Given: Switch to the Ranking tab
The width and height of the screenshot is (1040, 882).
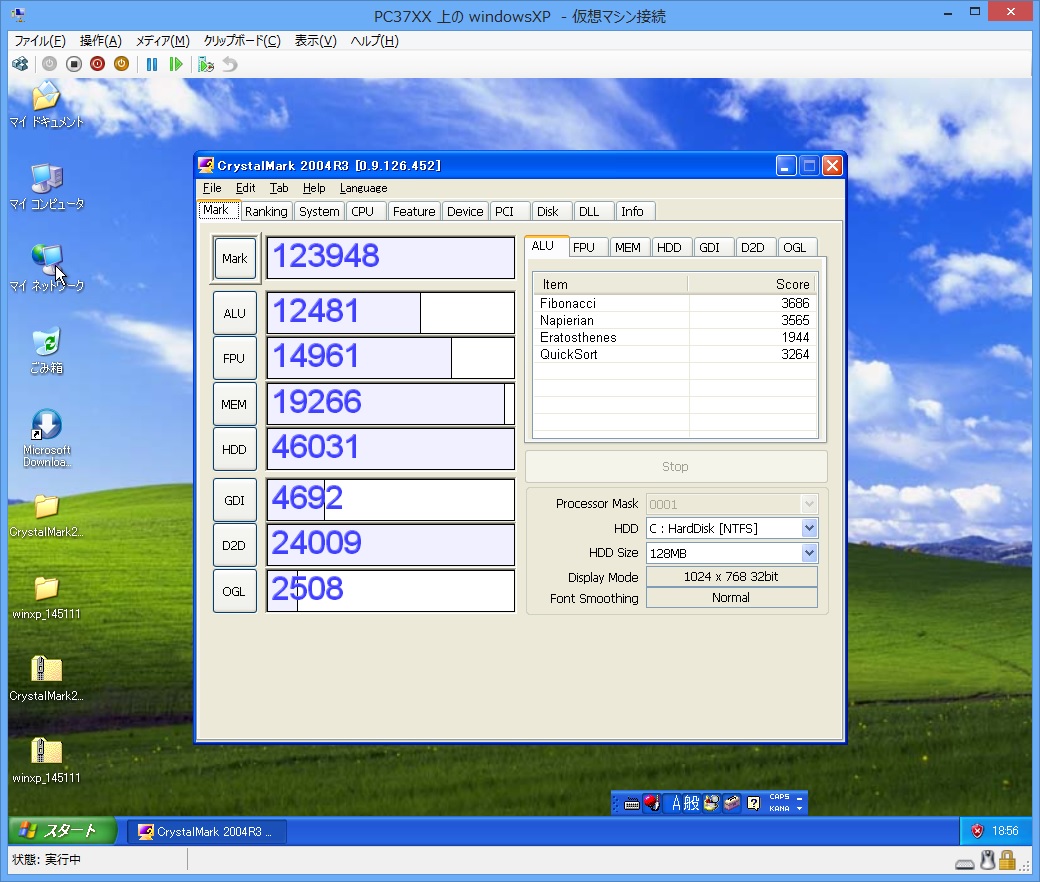Looking at the screenshot, I should [266, 211].
